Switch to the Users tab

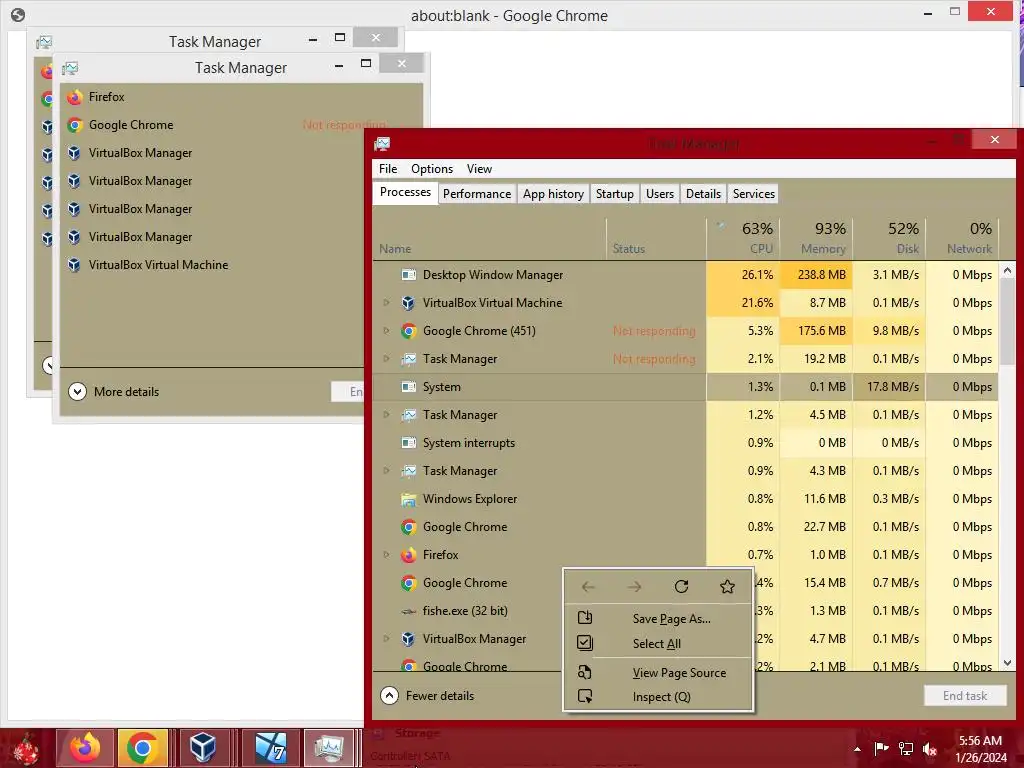(x=660, y=194)
